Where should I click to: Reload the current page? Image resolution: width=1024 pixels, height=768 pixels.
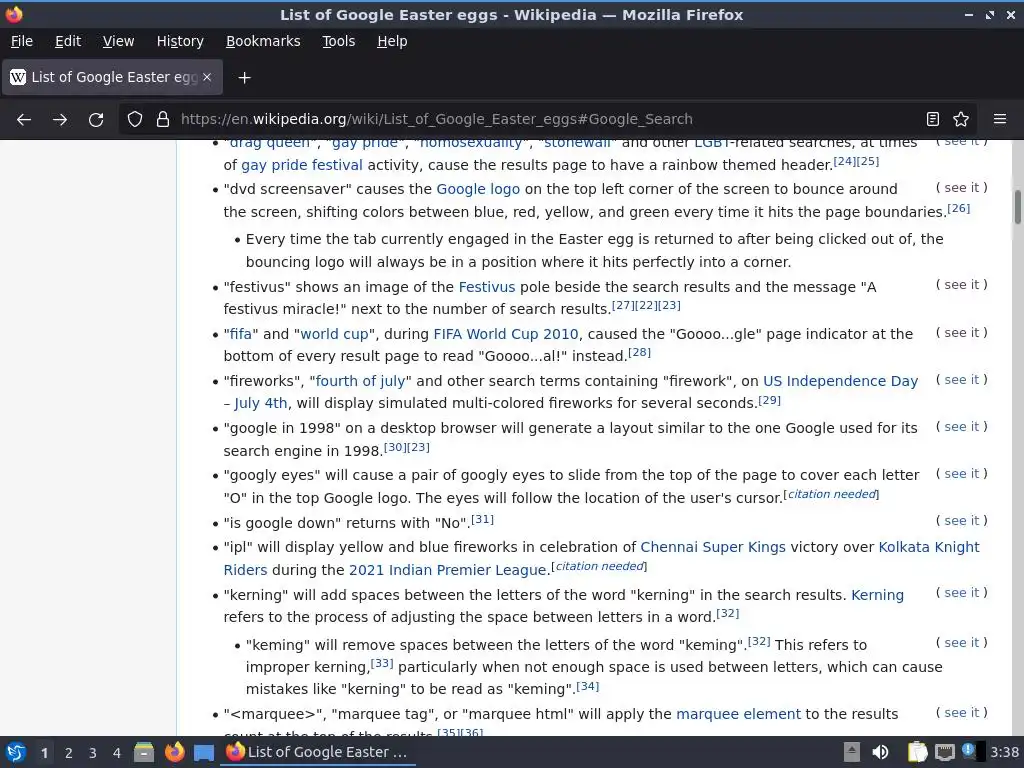point(96,120)
